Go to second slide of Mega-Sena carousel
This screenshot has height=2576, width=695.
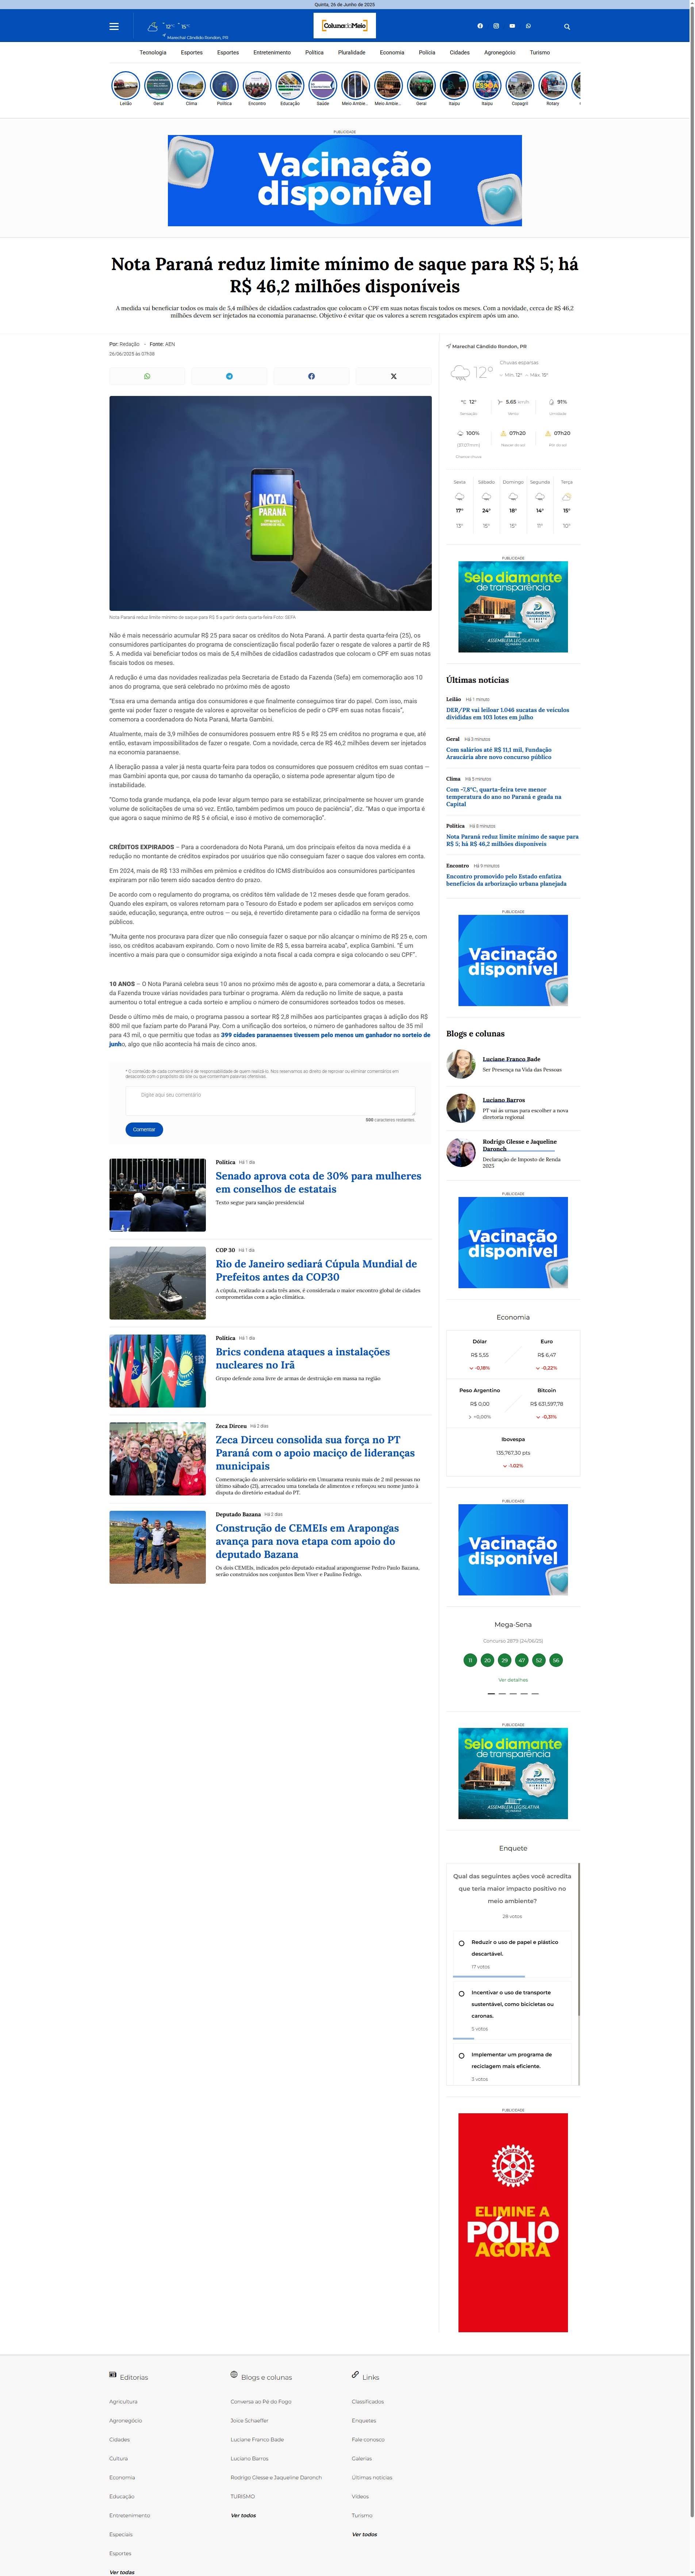(x=502, y=1694)
